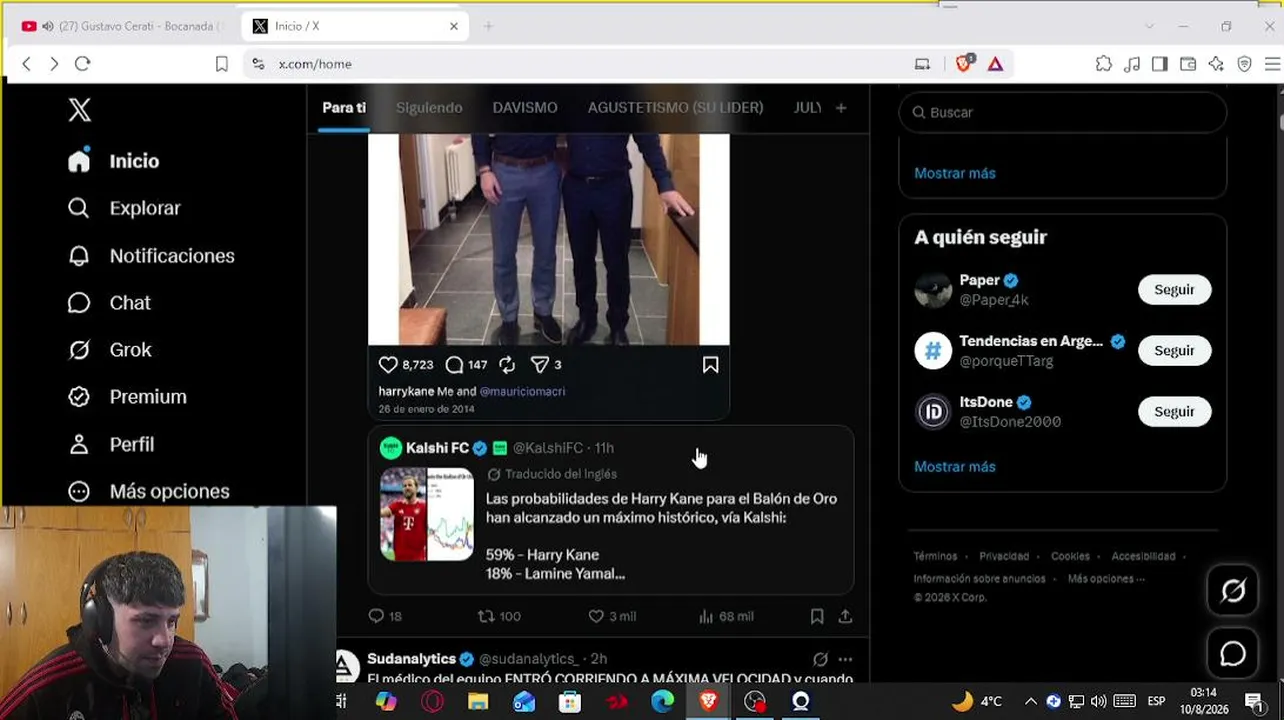Open the floating chat messages button

1233,653
